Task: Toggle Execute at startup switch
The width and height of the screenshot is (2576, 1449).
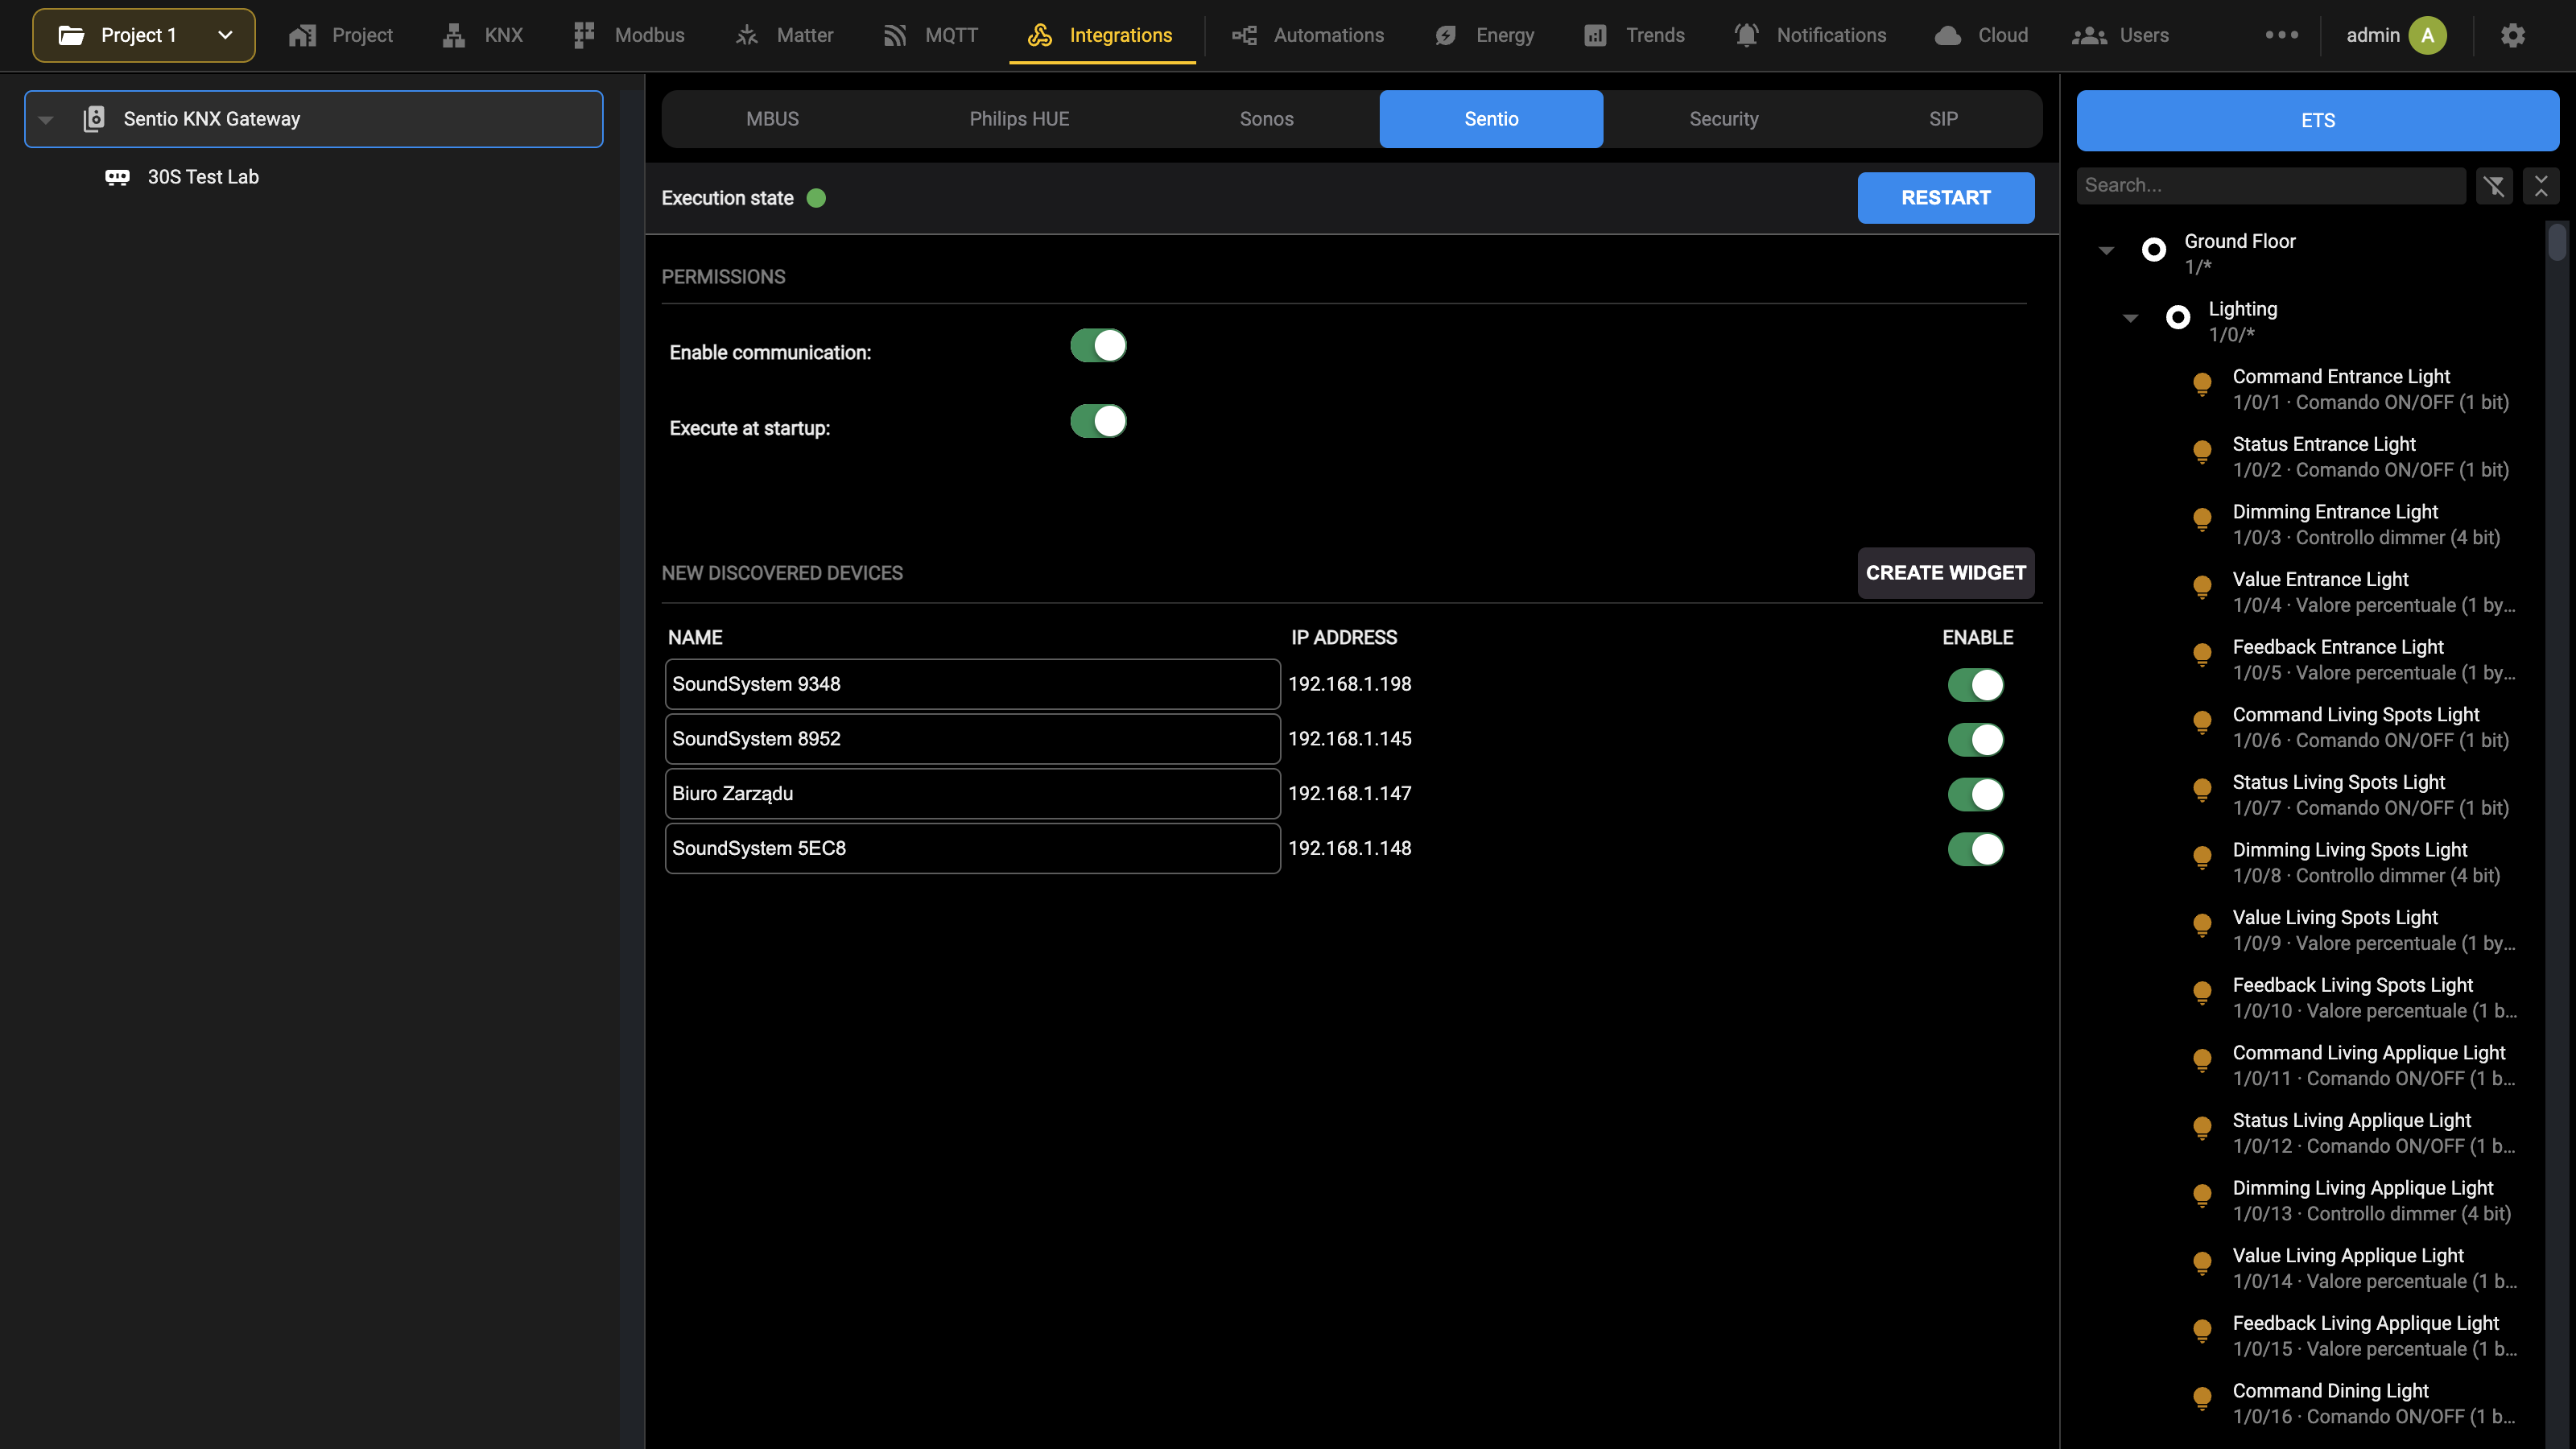Action: click(1098, 421)
